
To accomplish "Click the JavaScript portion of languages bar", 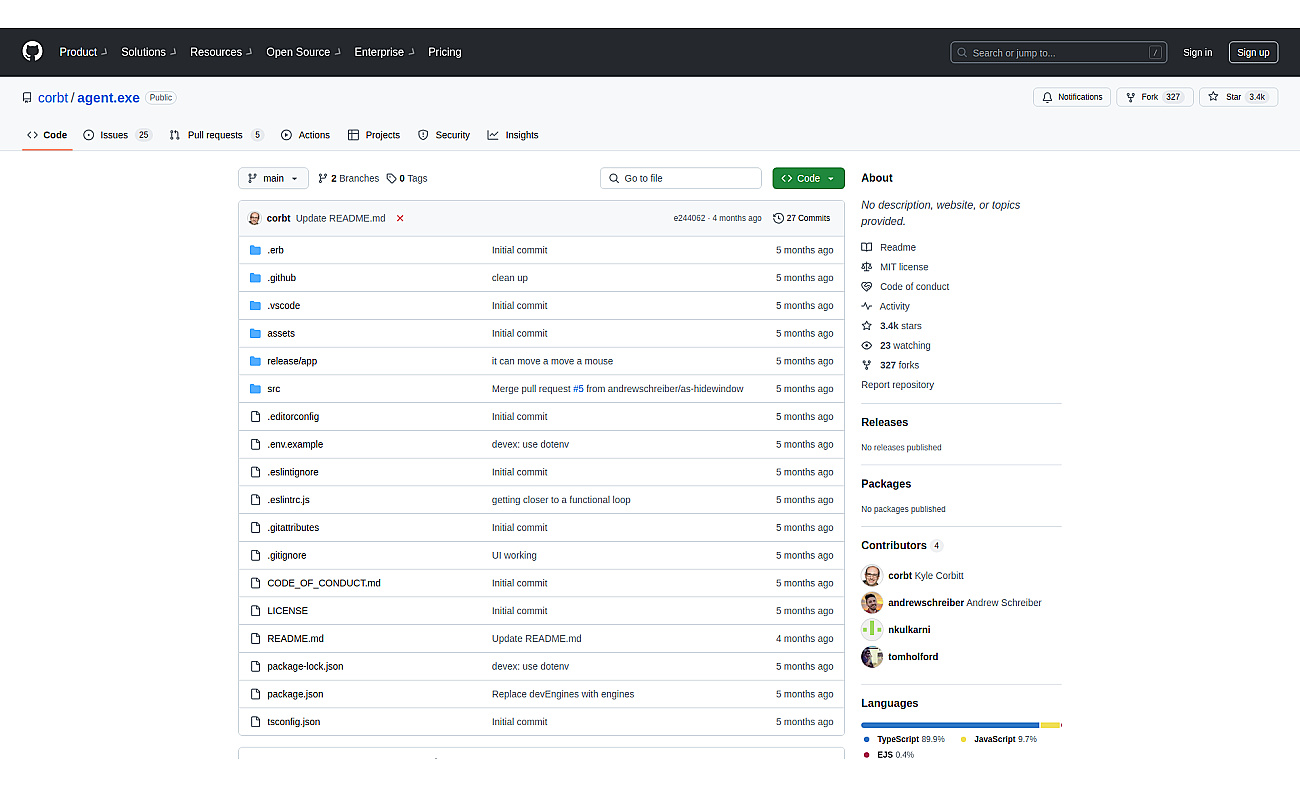I will (1050, 725).
